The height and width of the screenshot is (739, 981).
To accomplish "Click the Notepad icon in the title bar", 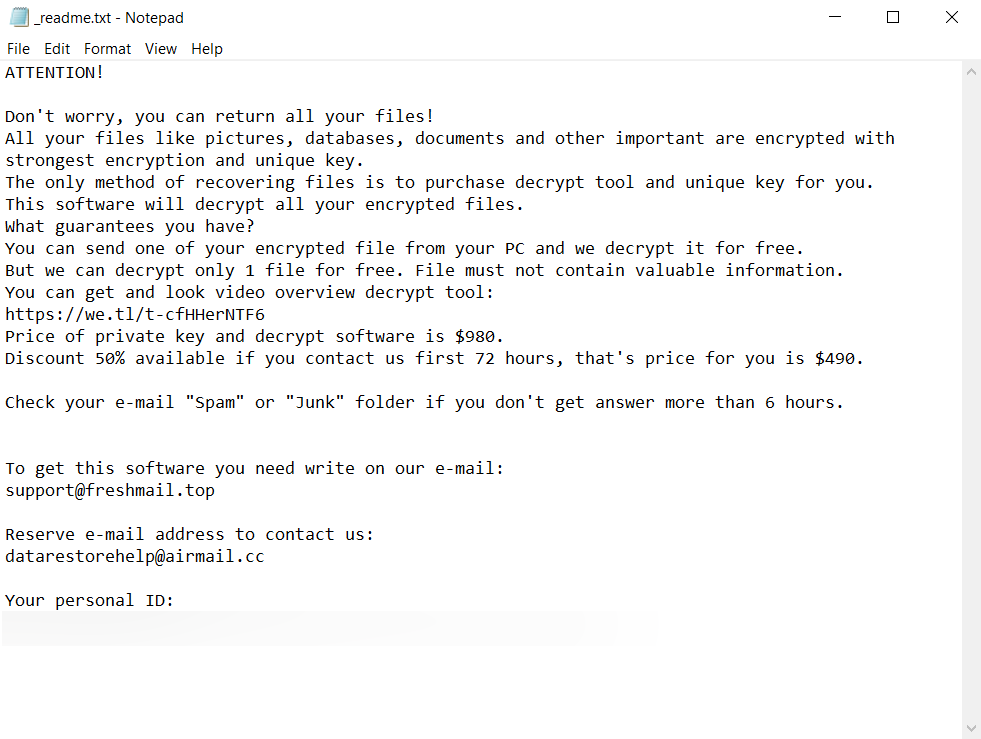I will [x=19, y=17].
